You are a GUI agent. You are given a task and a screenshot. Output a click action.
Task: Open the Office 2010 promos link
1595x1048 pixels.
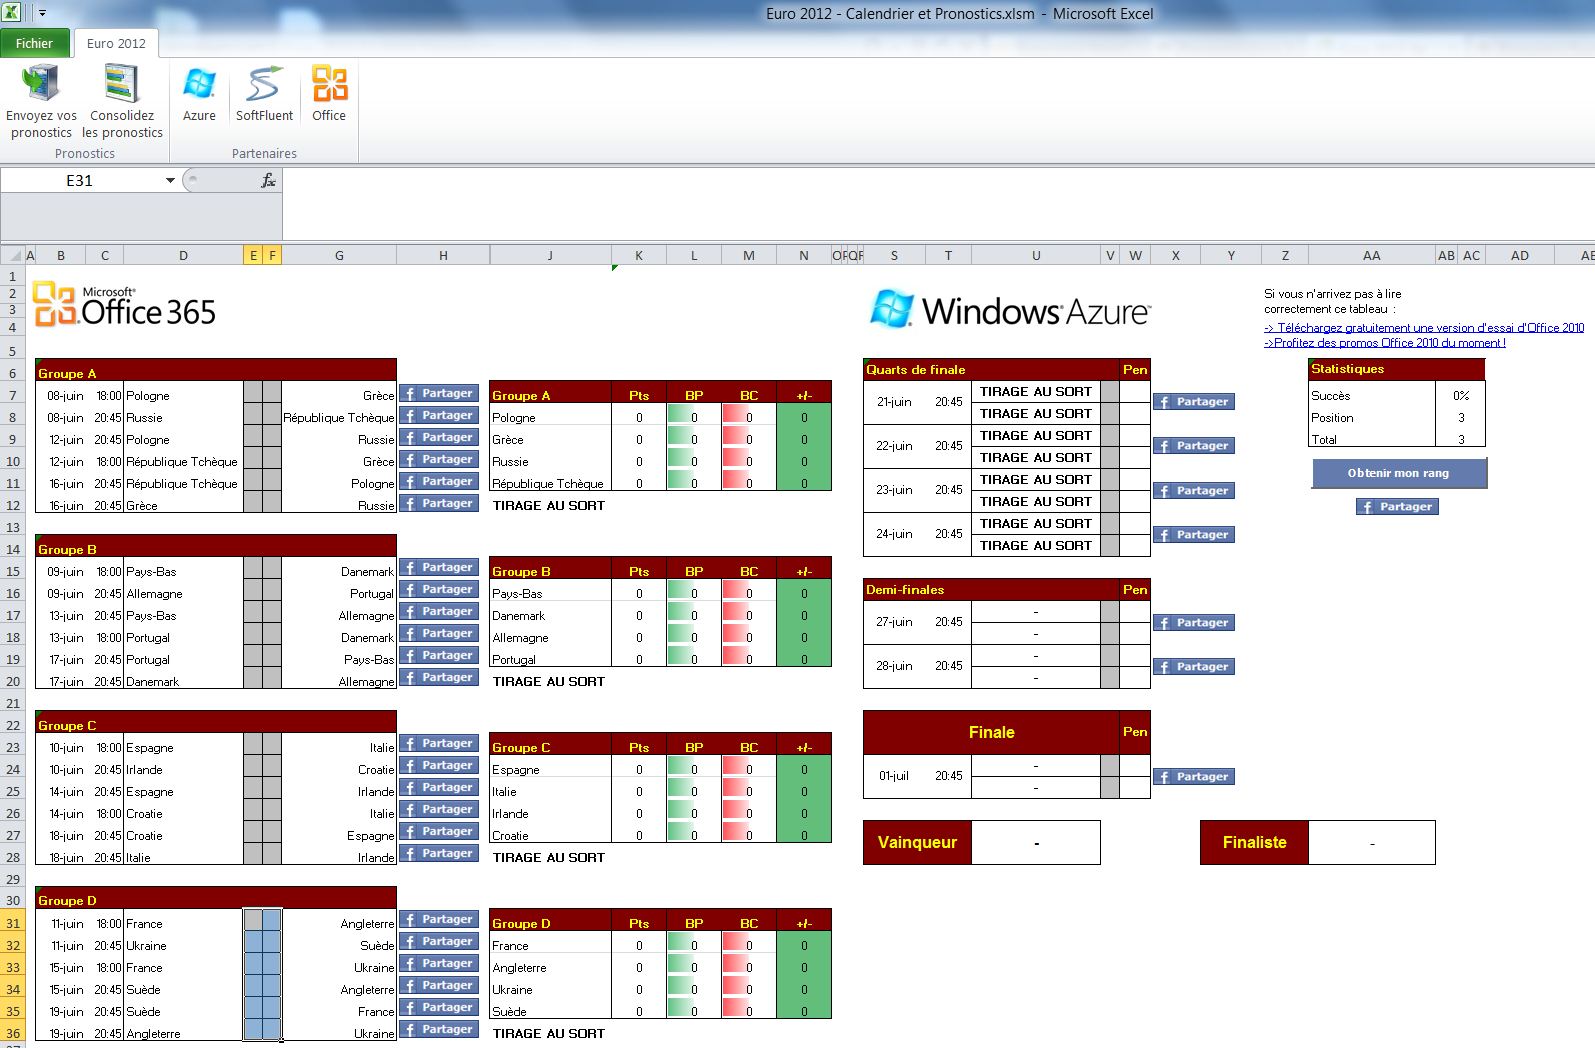tap(1384, 343)
